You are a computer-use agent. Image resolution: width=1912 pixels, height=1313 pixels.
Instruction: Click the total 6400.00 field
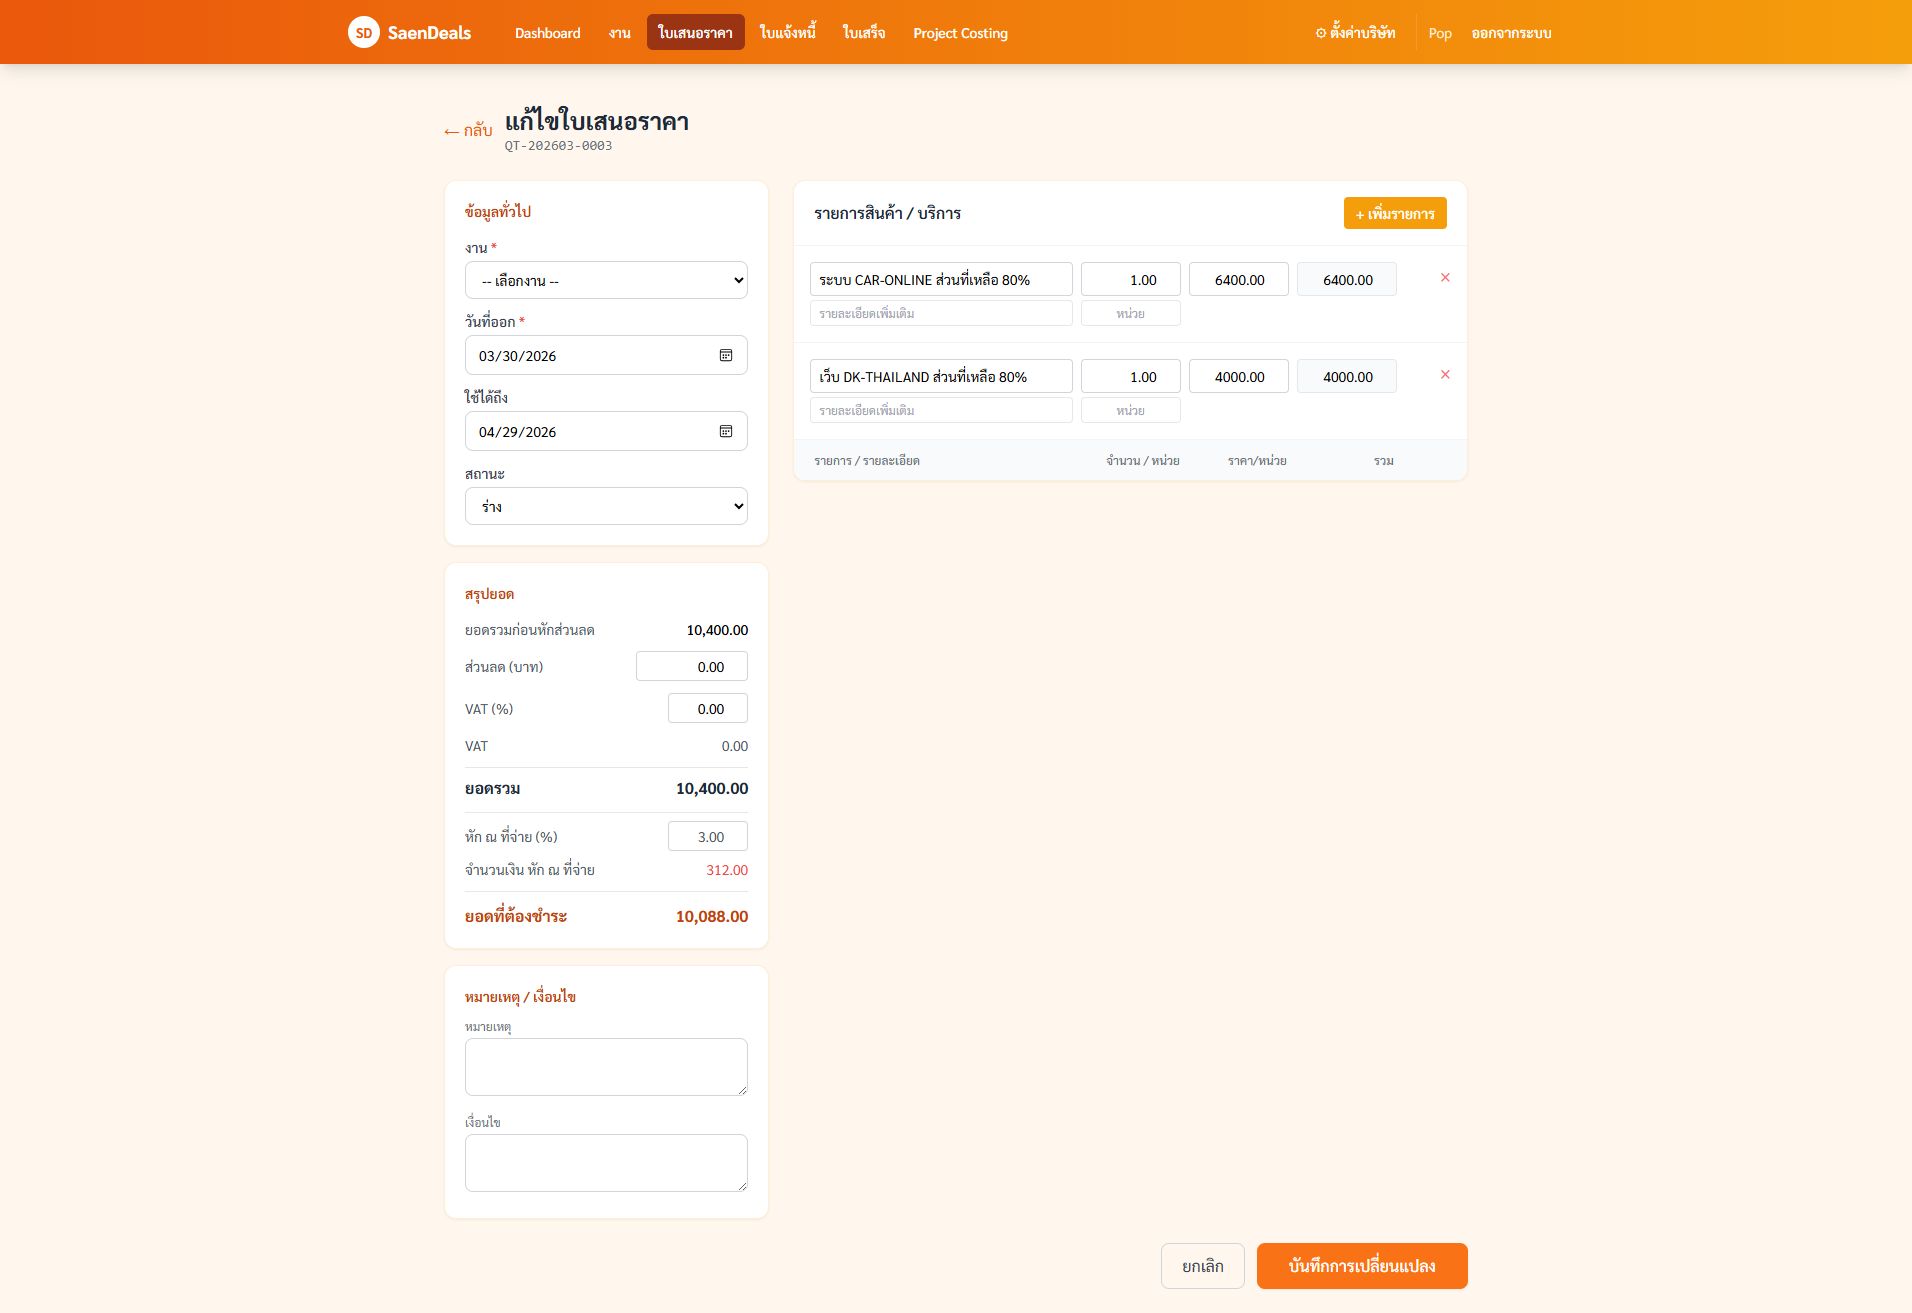click(x=1347, y=280)
